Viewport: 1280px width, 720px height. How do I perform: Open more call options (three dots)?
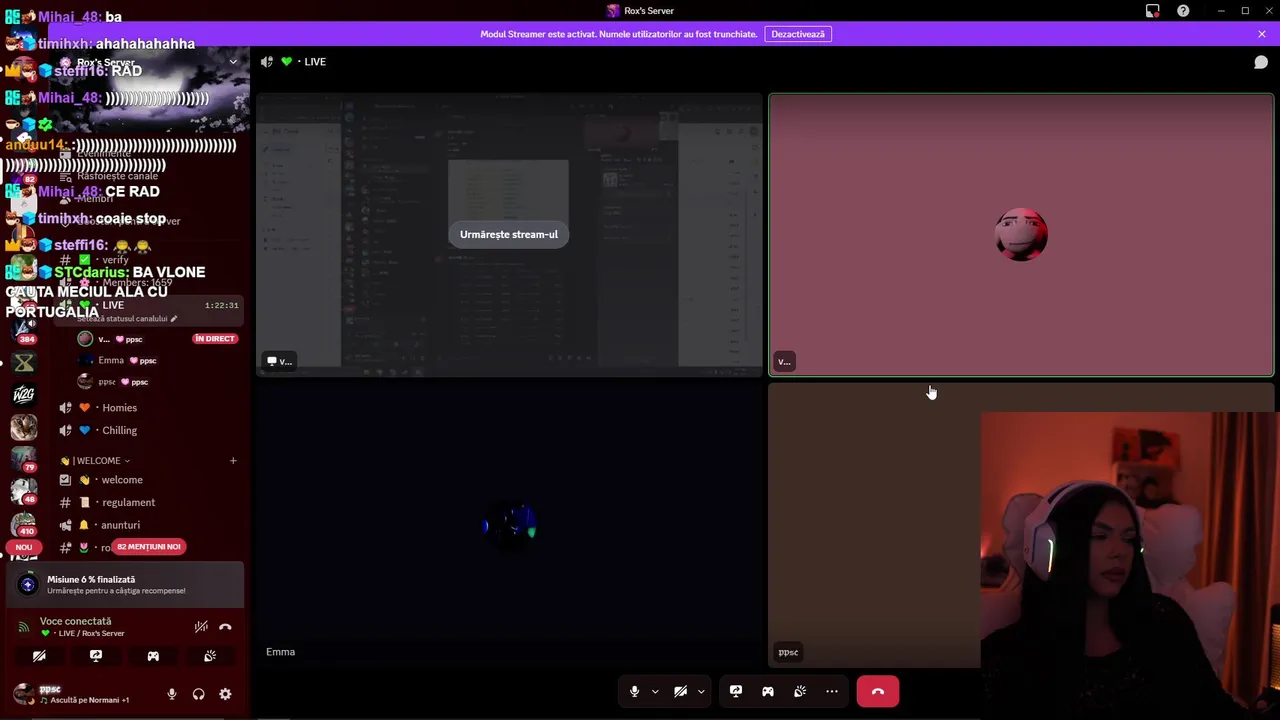(x=832, y=691)
